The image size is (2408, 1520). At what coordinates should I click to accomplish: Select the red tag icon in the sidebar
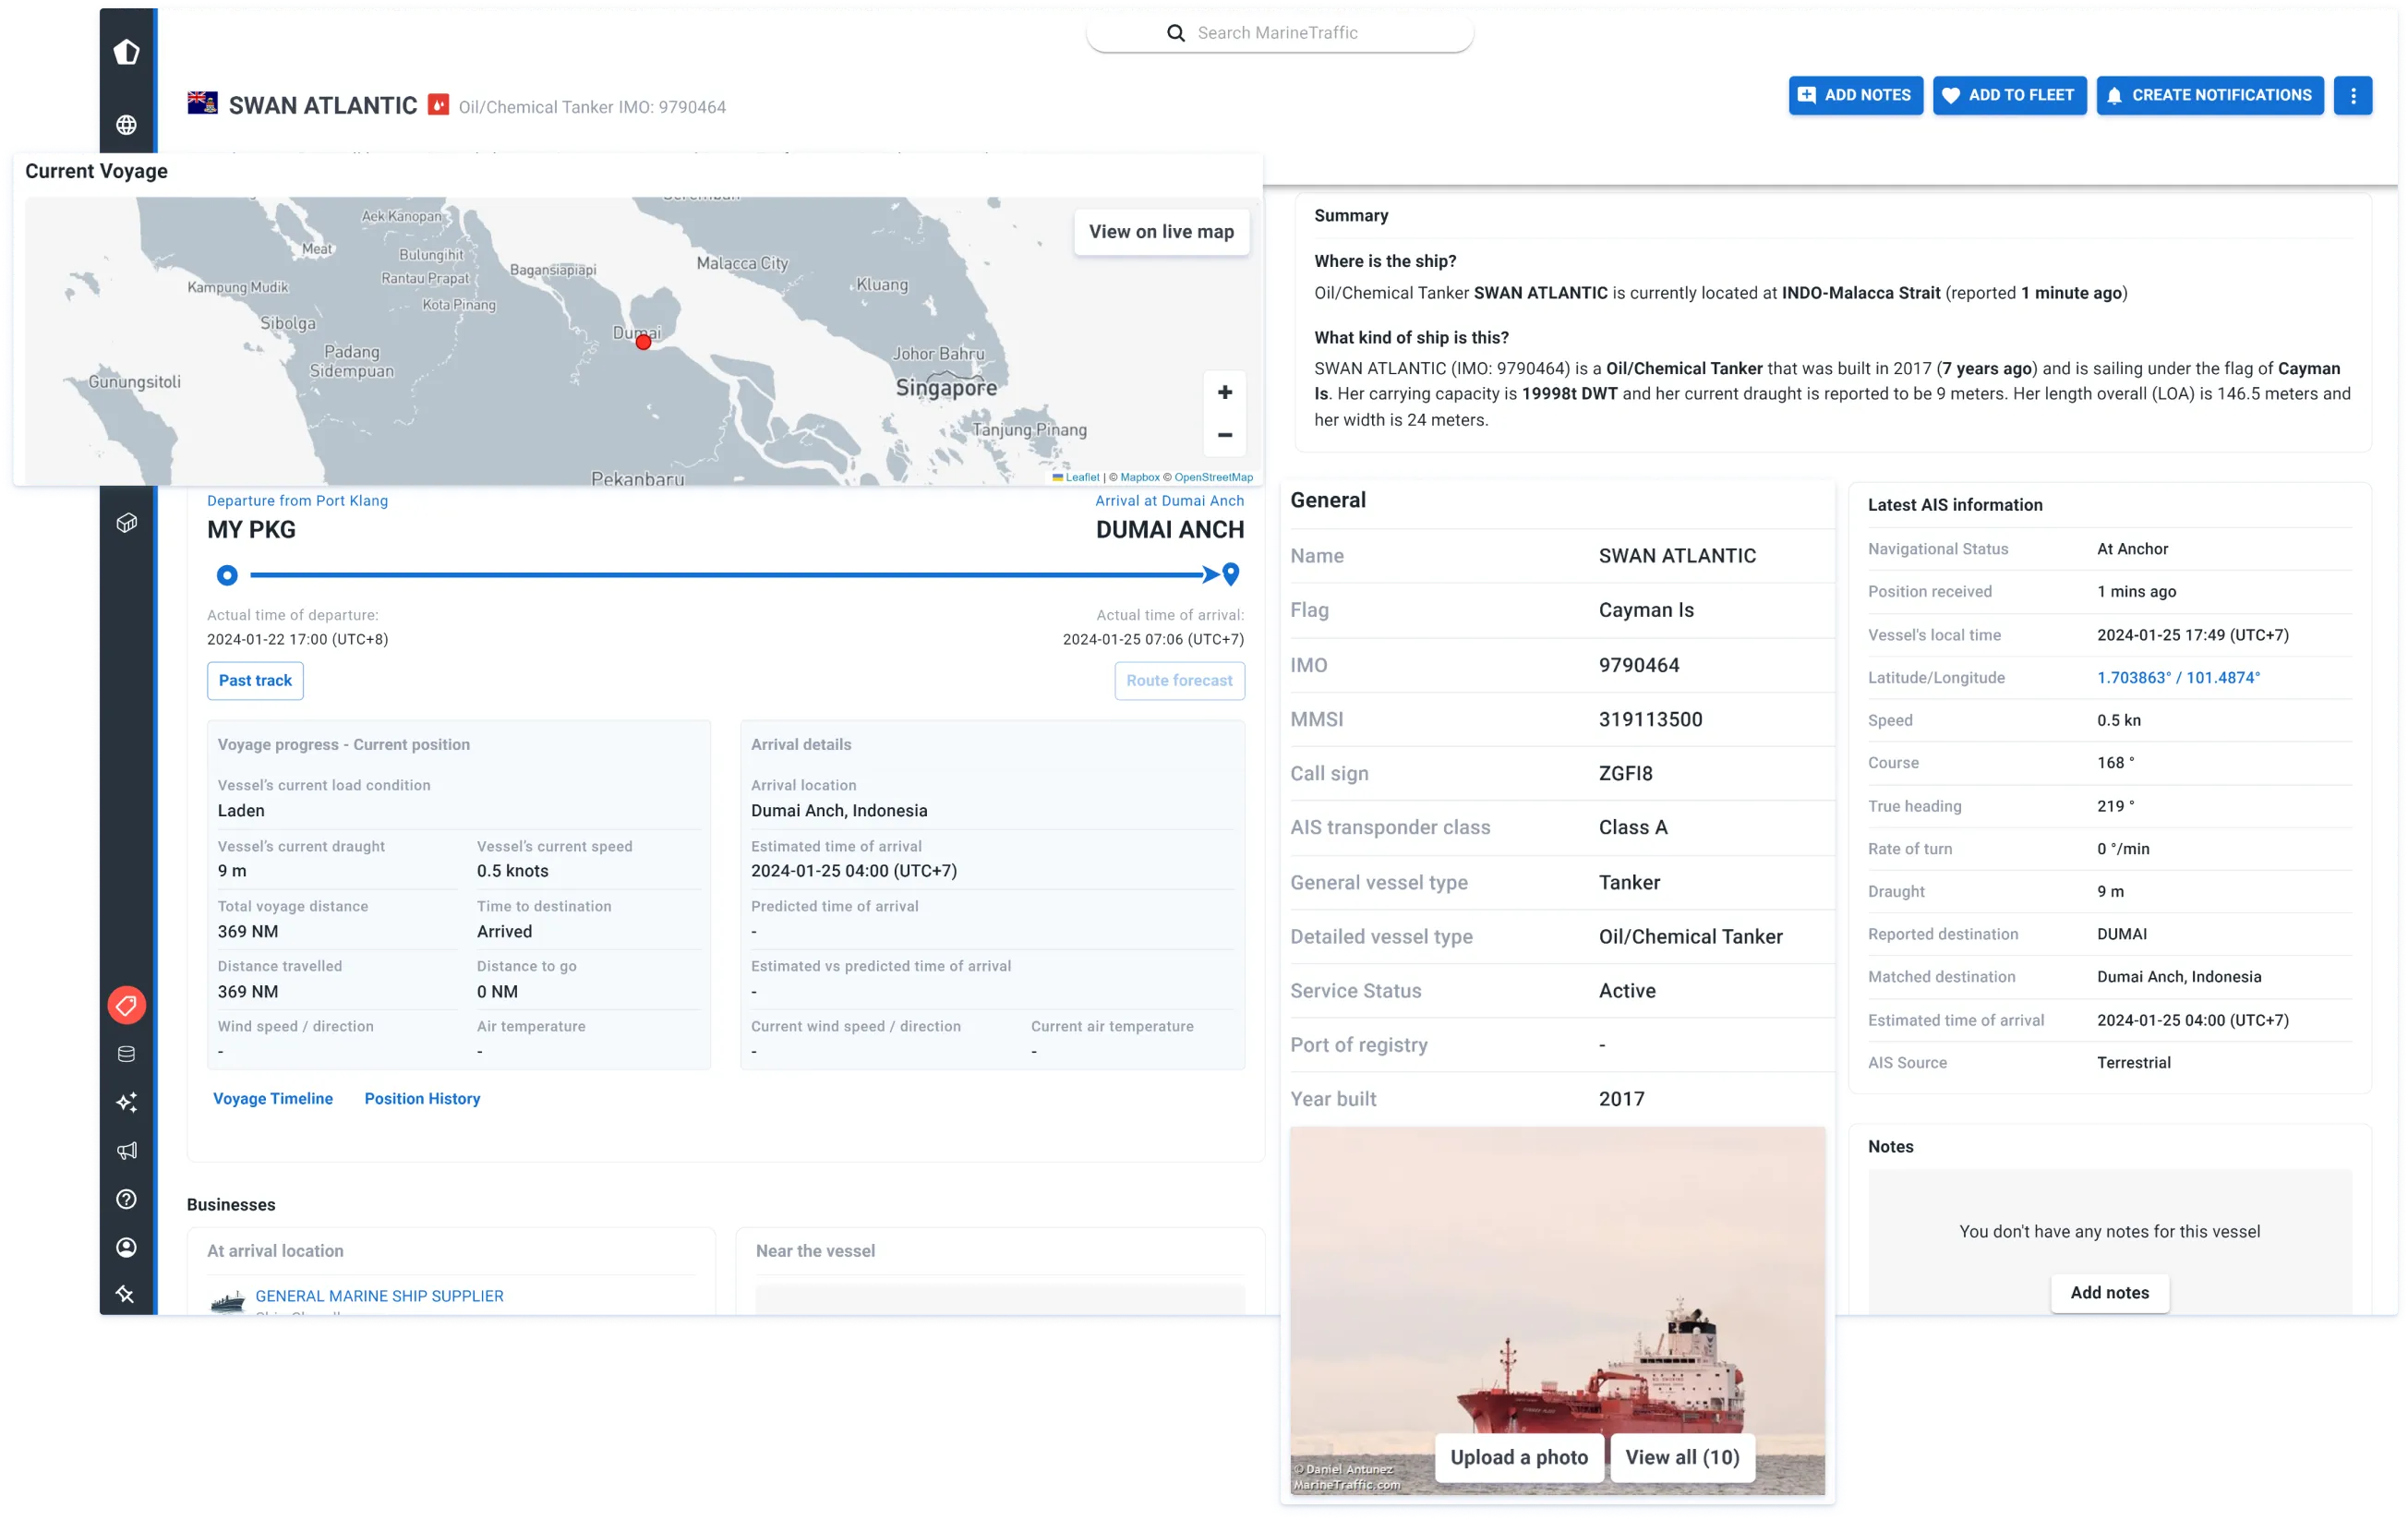(127, 1005)
